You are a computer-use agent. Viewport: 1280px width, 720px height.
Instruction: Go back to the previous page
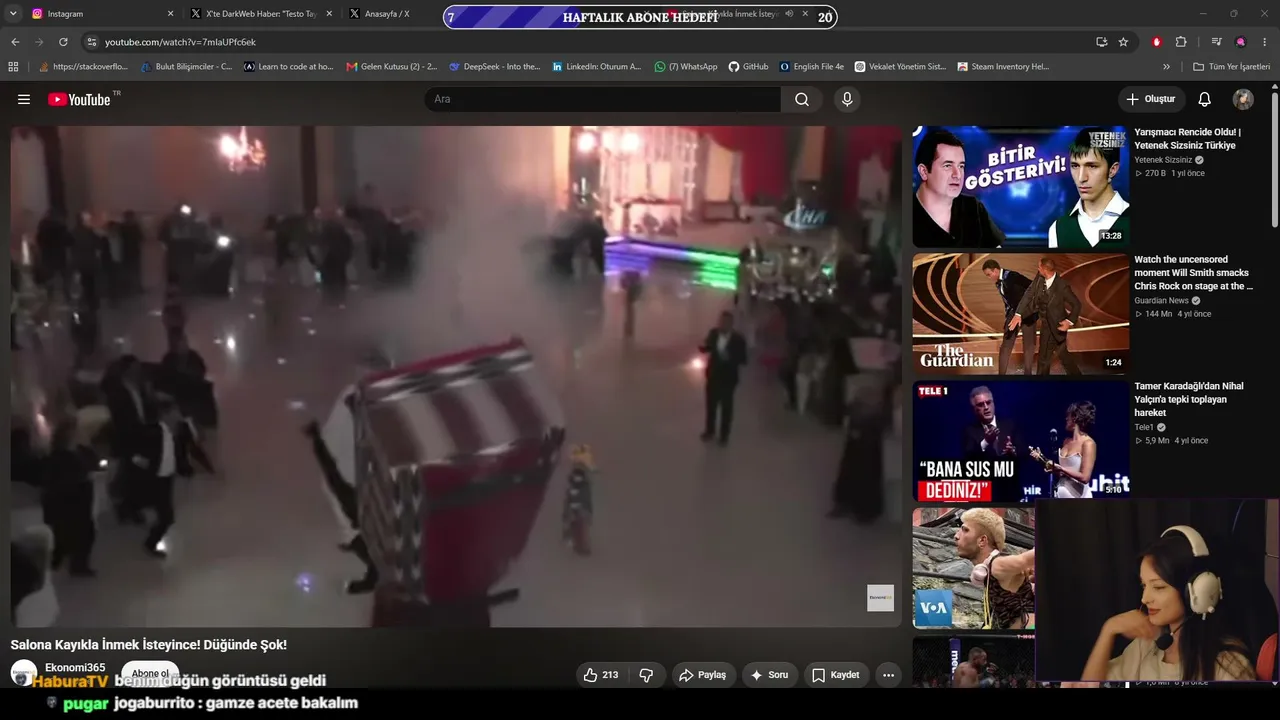(x=15, y=42)
